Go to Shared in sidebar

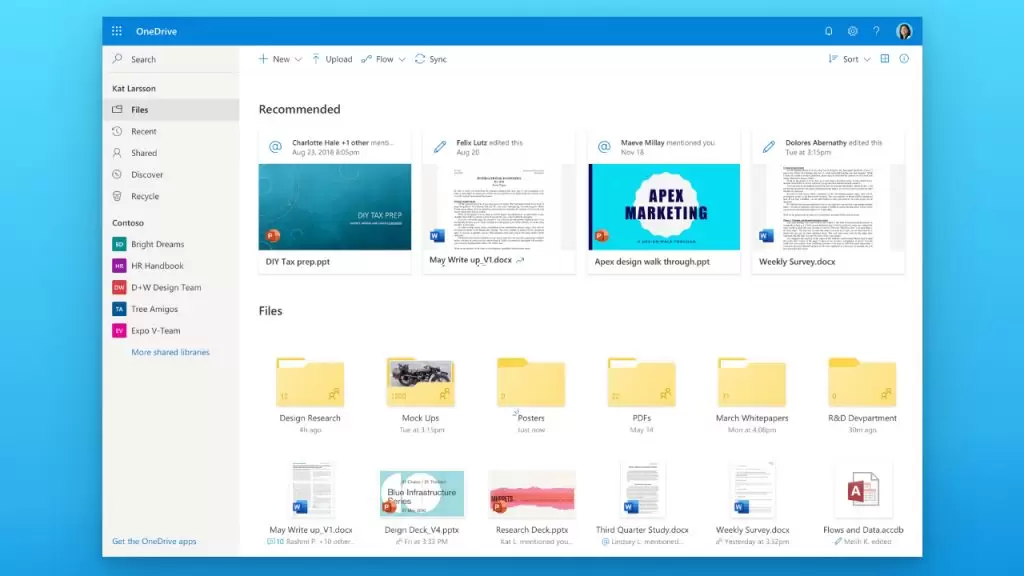(171, 153)
